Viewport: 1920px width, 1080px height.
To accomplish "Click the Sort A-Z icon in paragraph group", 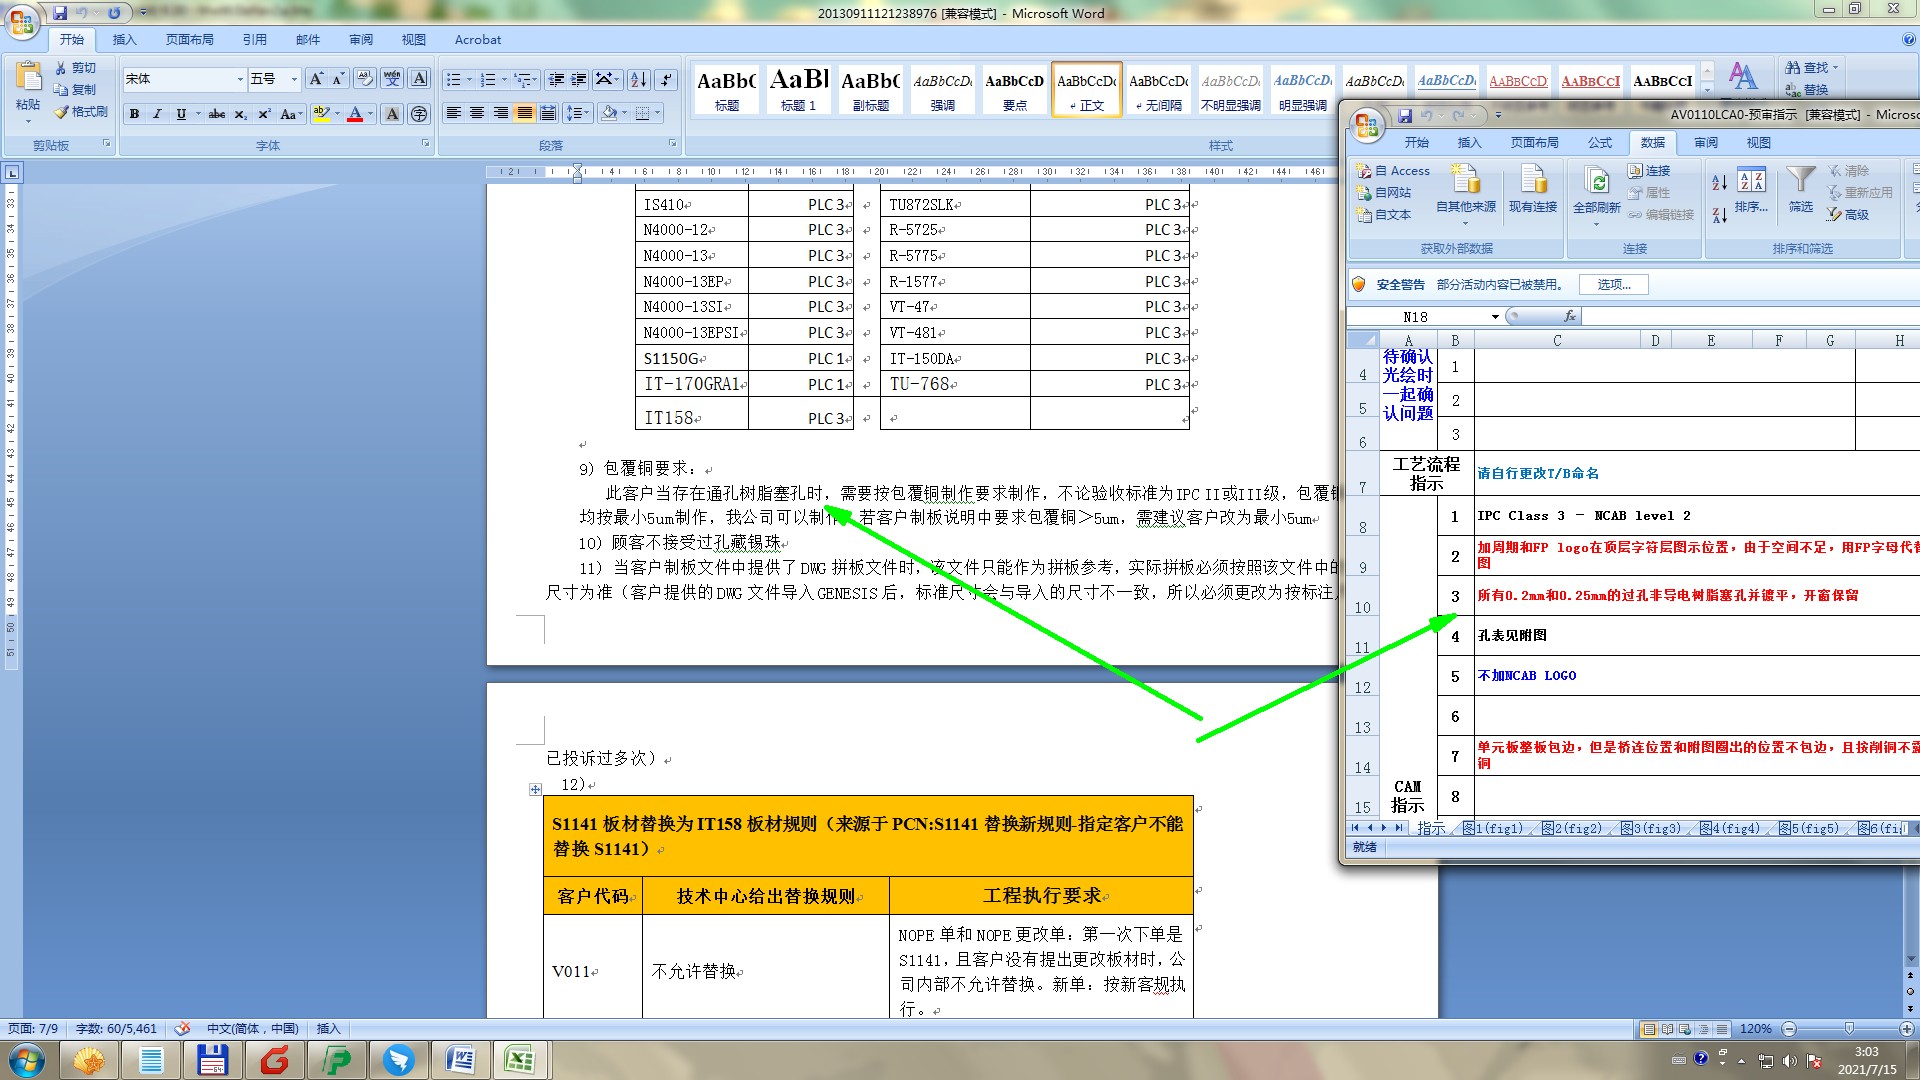I will point(638,80).
